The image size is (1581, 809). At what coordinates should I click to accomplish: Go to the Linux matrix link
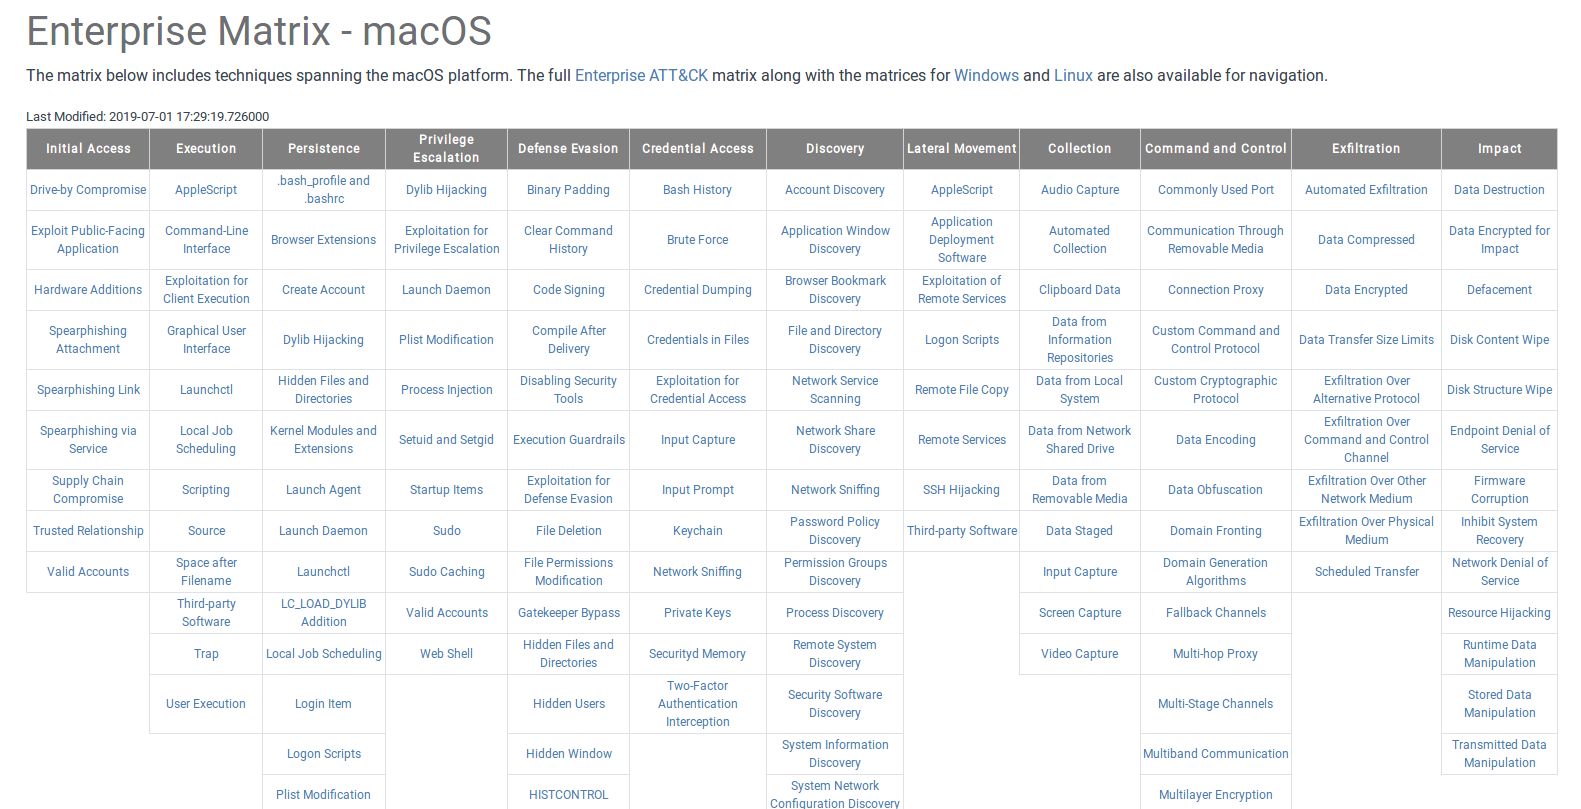click(1073, 75)
